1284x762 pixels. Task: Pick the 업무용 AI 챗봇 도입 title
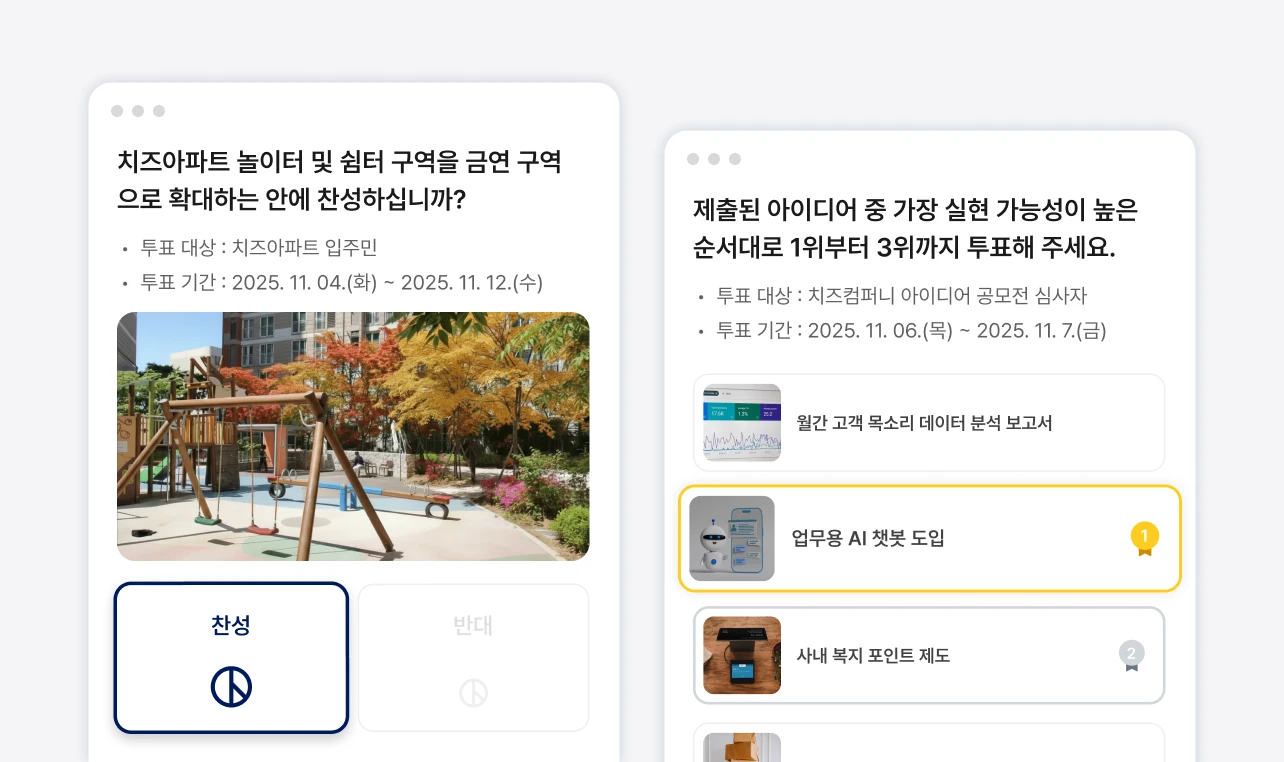[868, 538]
